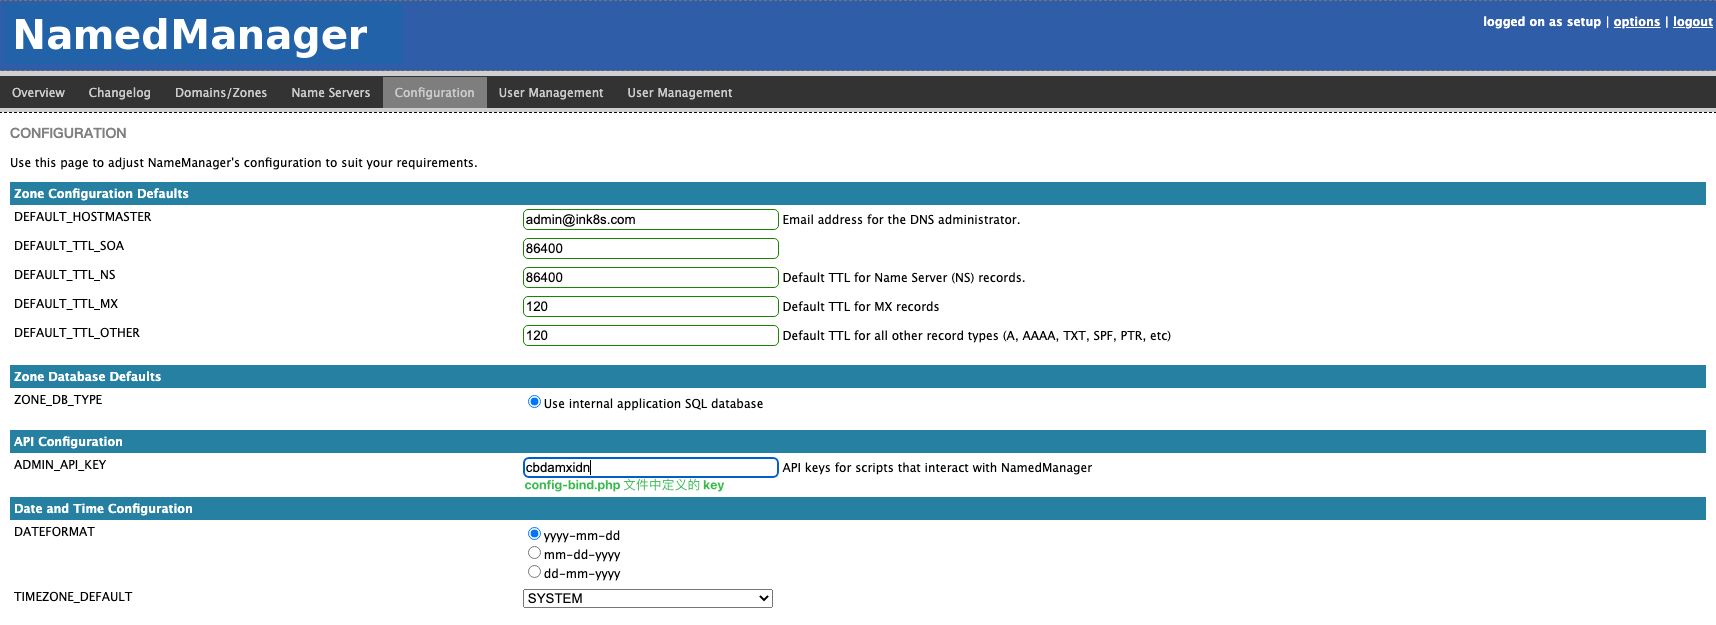Choose the yyyy-mm-dd date format
The width and height of the screenshot is (1716, 625).
pos(534,534)
